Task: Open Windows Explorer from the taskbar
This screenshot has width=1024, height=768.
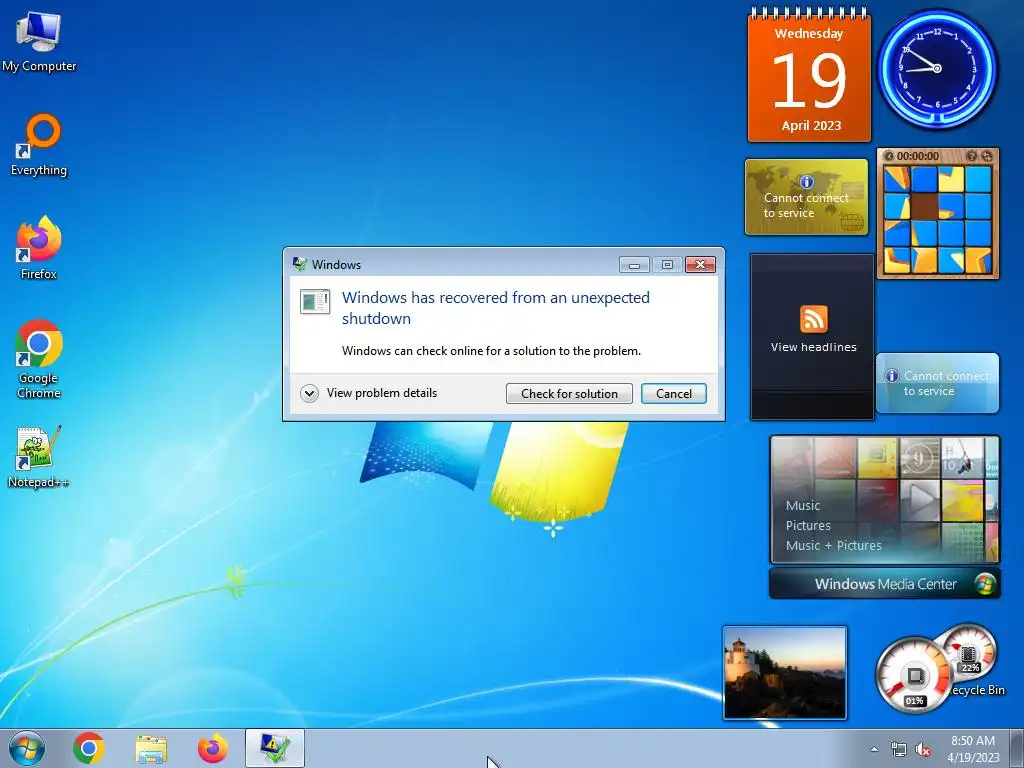Action: point(151,748)
